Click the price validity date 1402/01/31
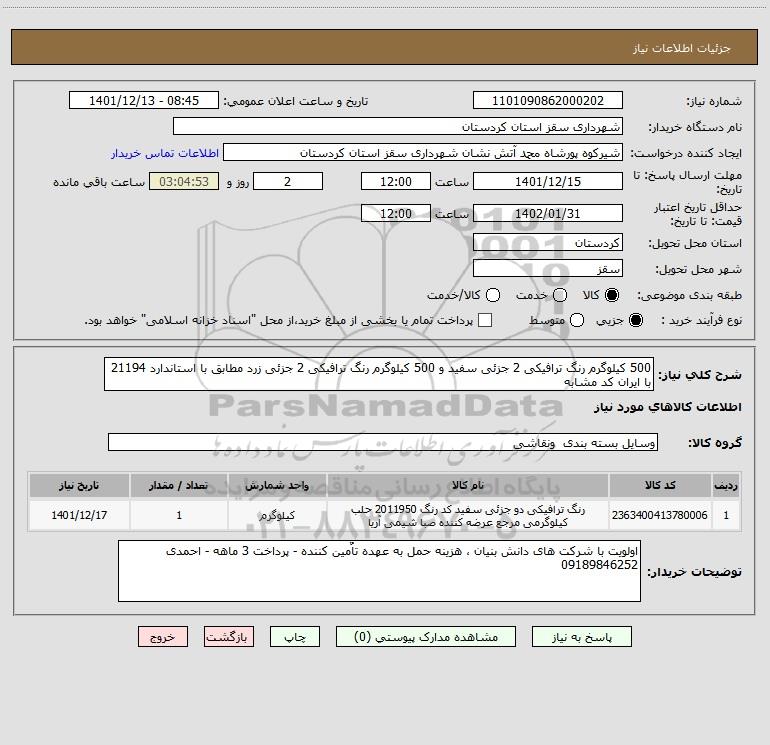 [548, 214]
